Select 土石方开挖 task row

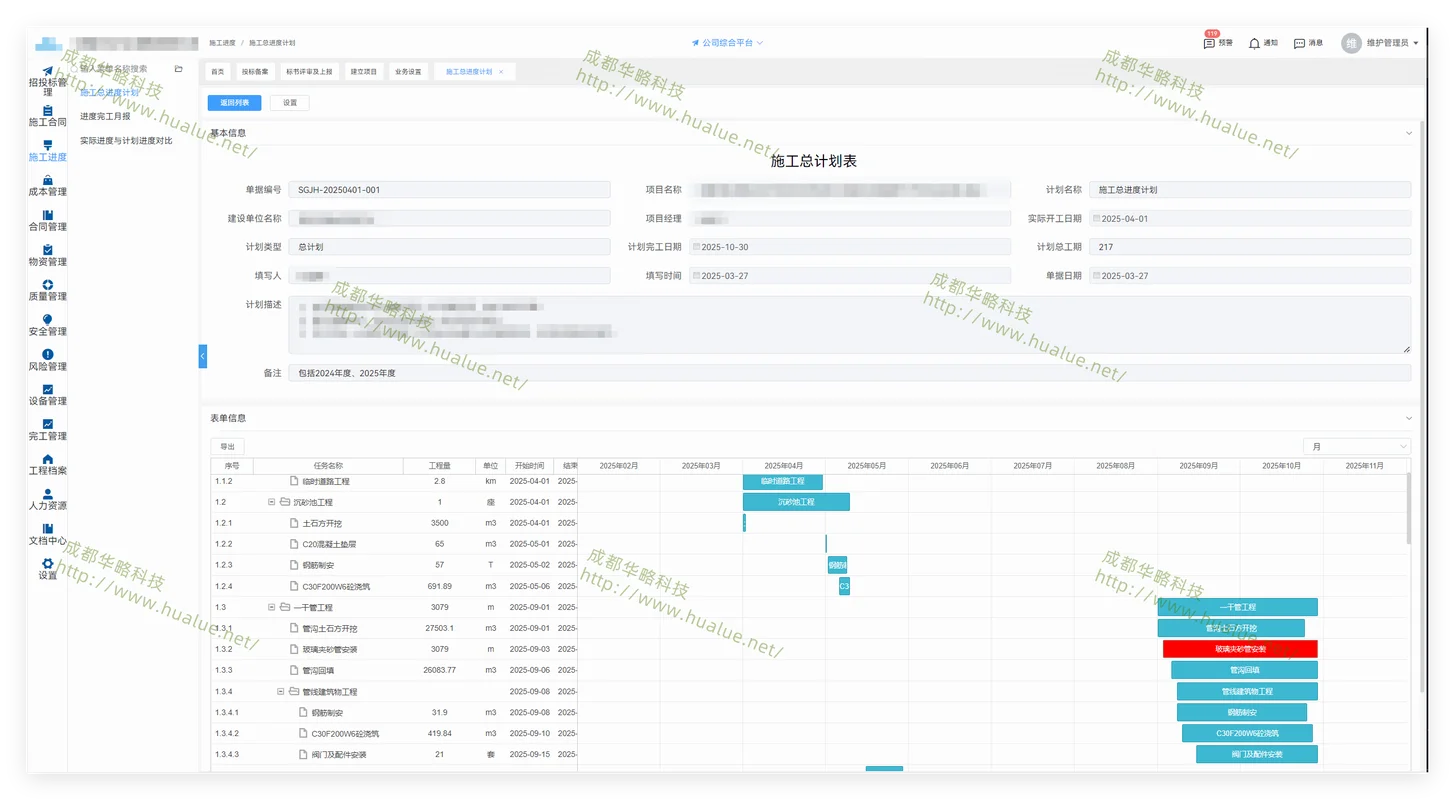click(x=394, y=523)
